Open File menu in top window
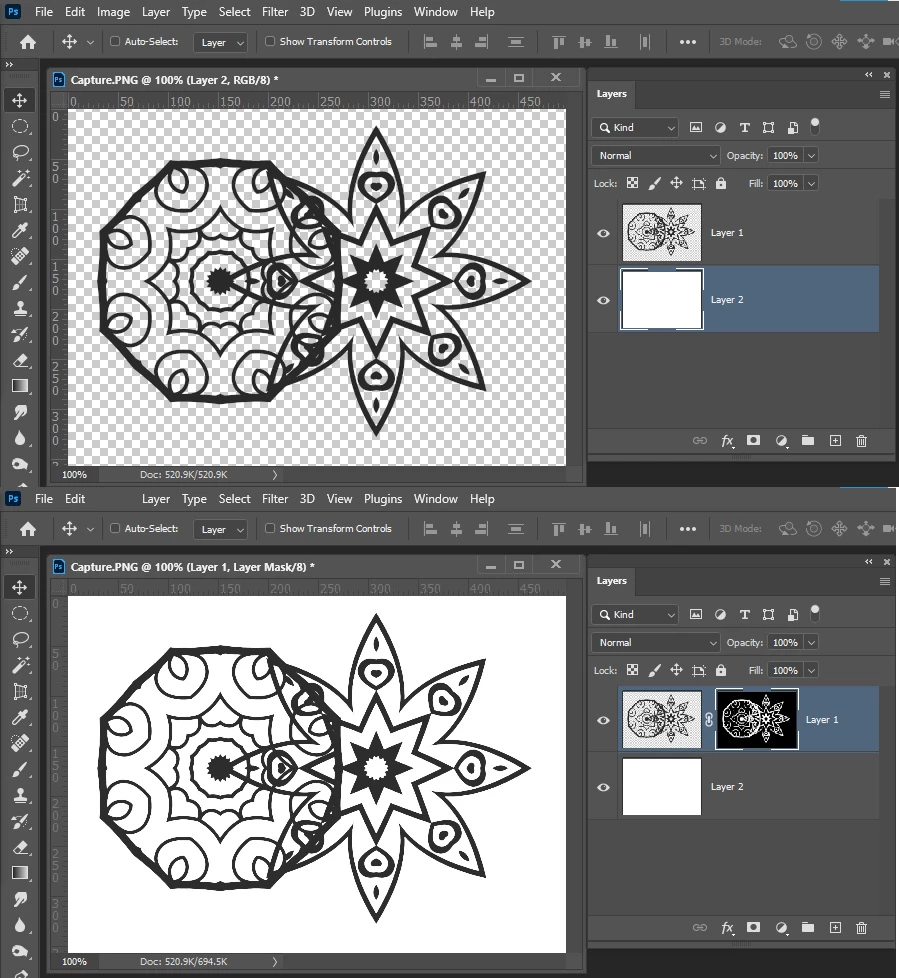Screen dimensions: 899x978 pyautogui.click(x=44, y=12)
